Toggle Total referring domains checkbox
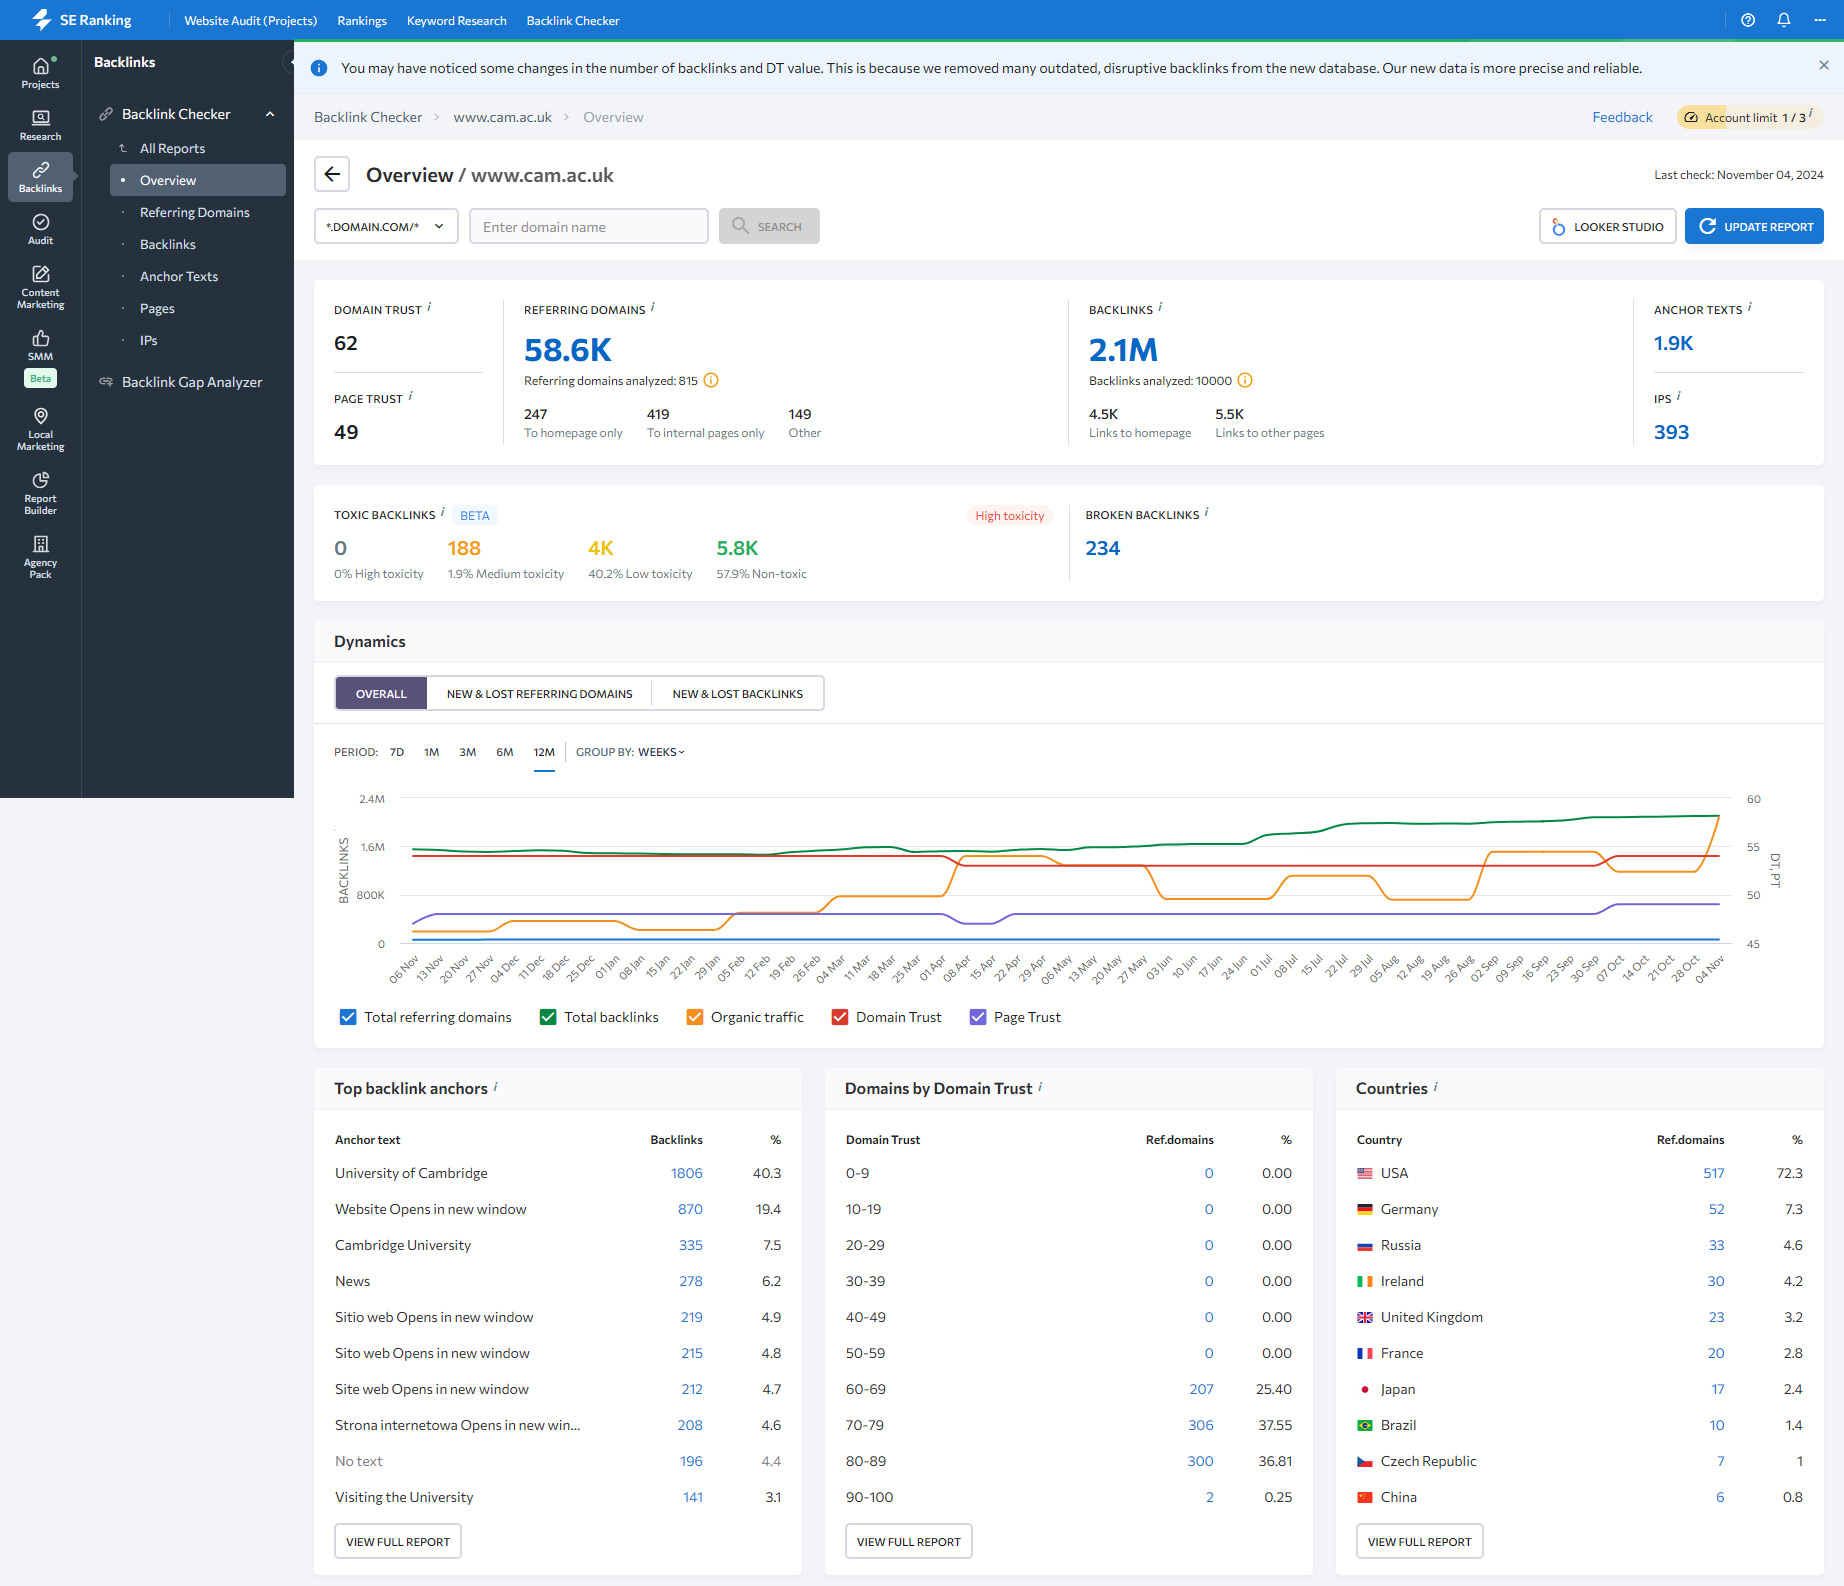 [x=348, y=1017]
